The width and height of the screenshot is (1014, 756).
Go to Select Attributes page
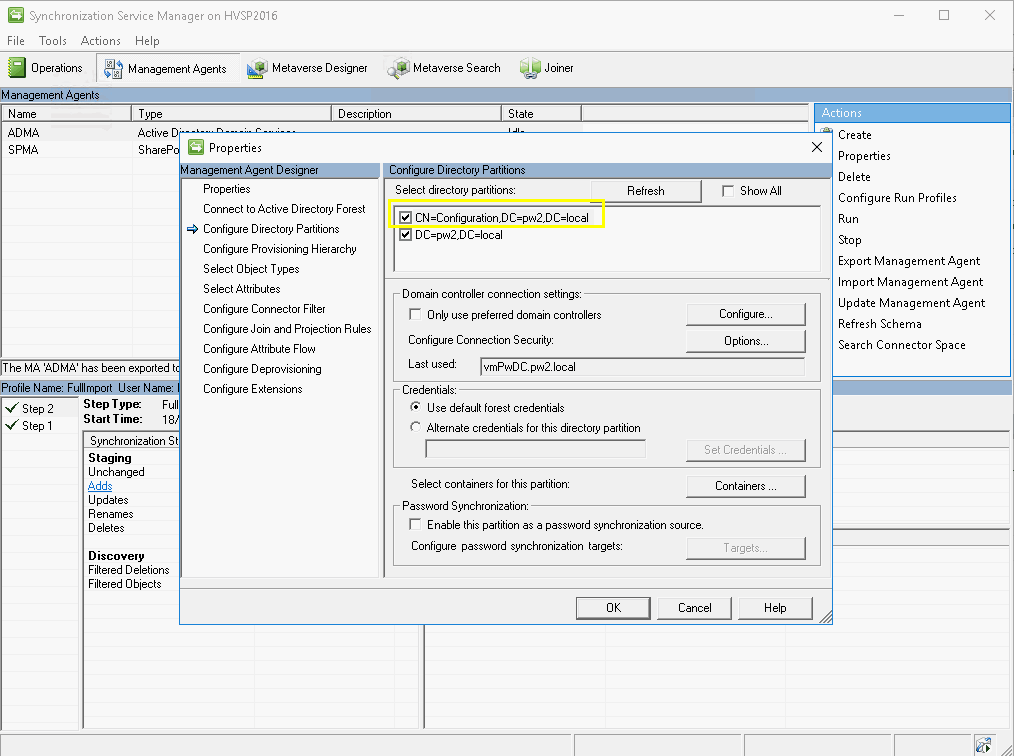(241, 289)
